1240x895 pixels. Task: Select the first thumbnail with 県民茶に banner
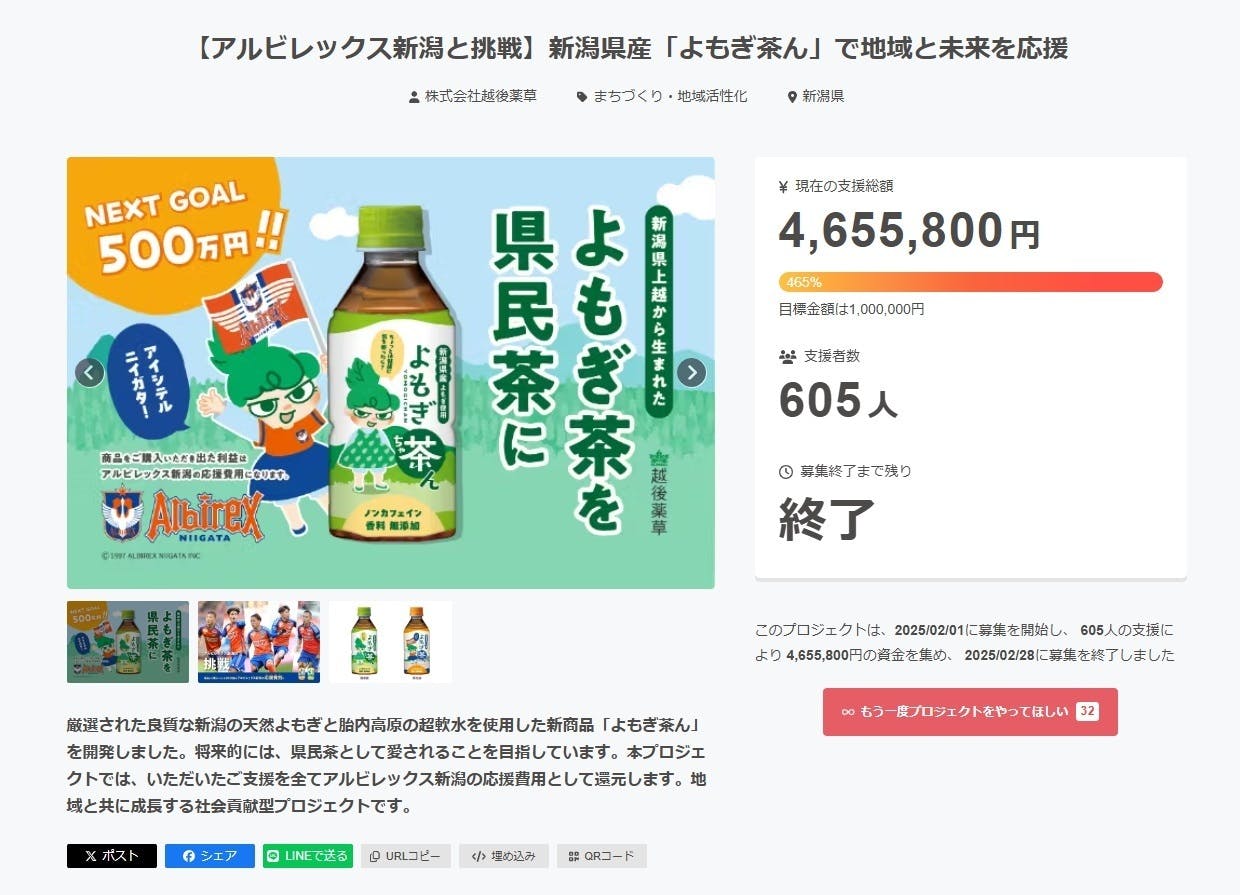(128, 642)
